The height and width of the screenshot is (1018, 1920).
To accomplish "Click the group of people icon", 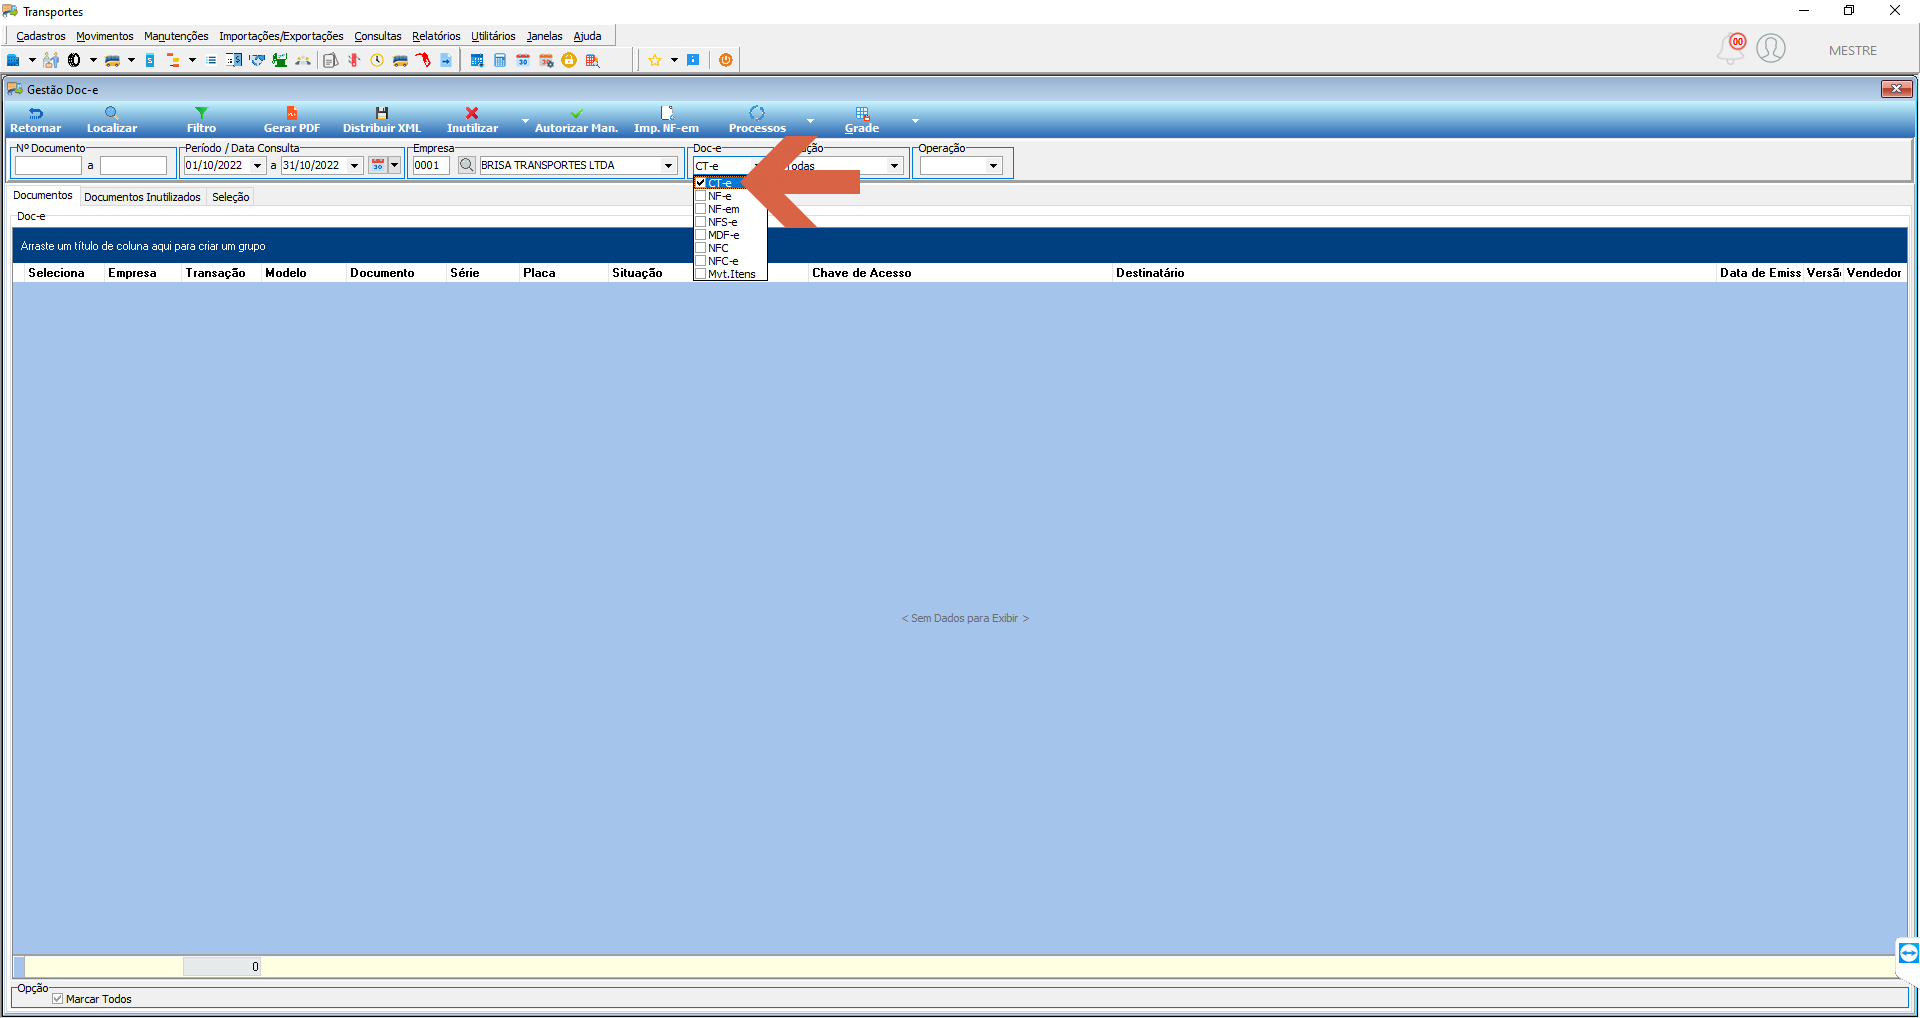I will tap(303, 60).
